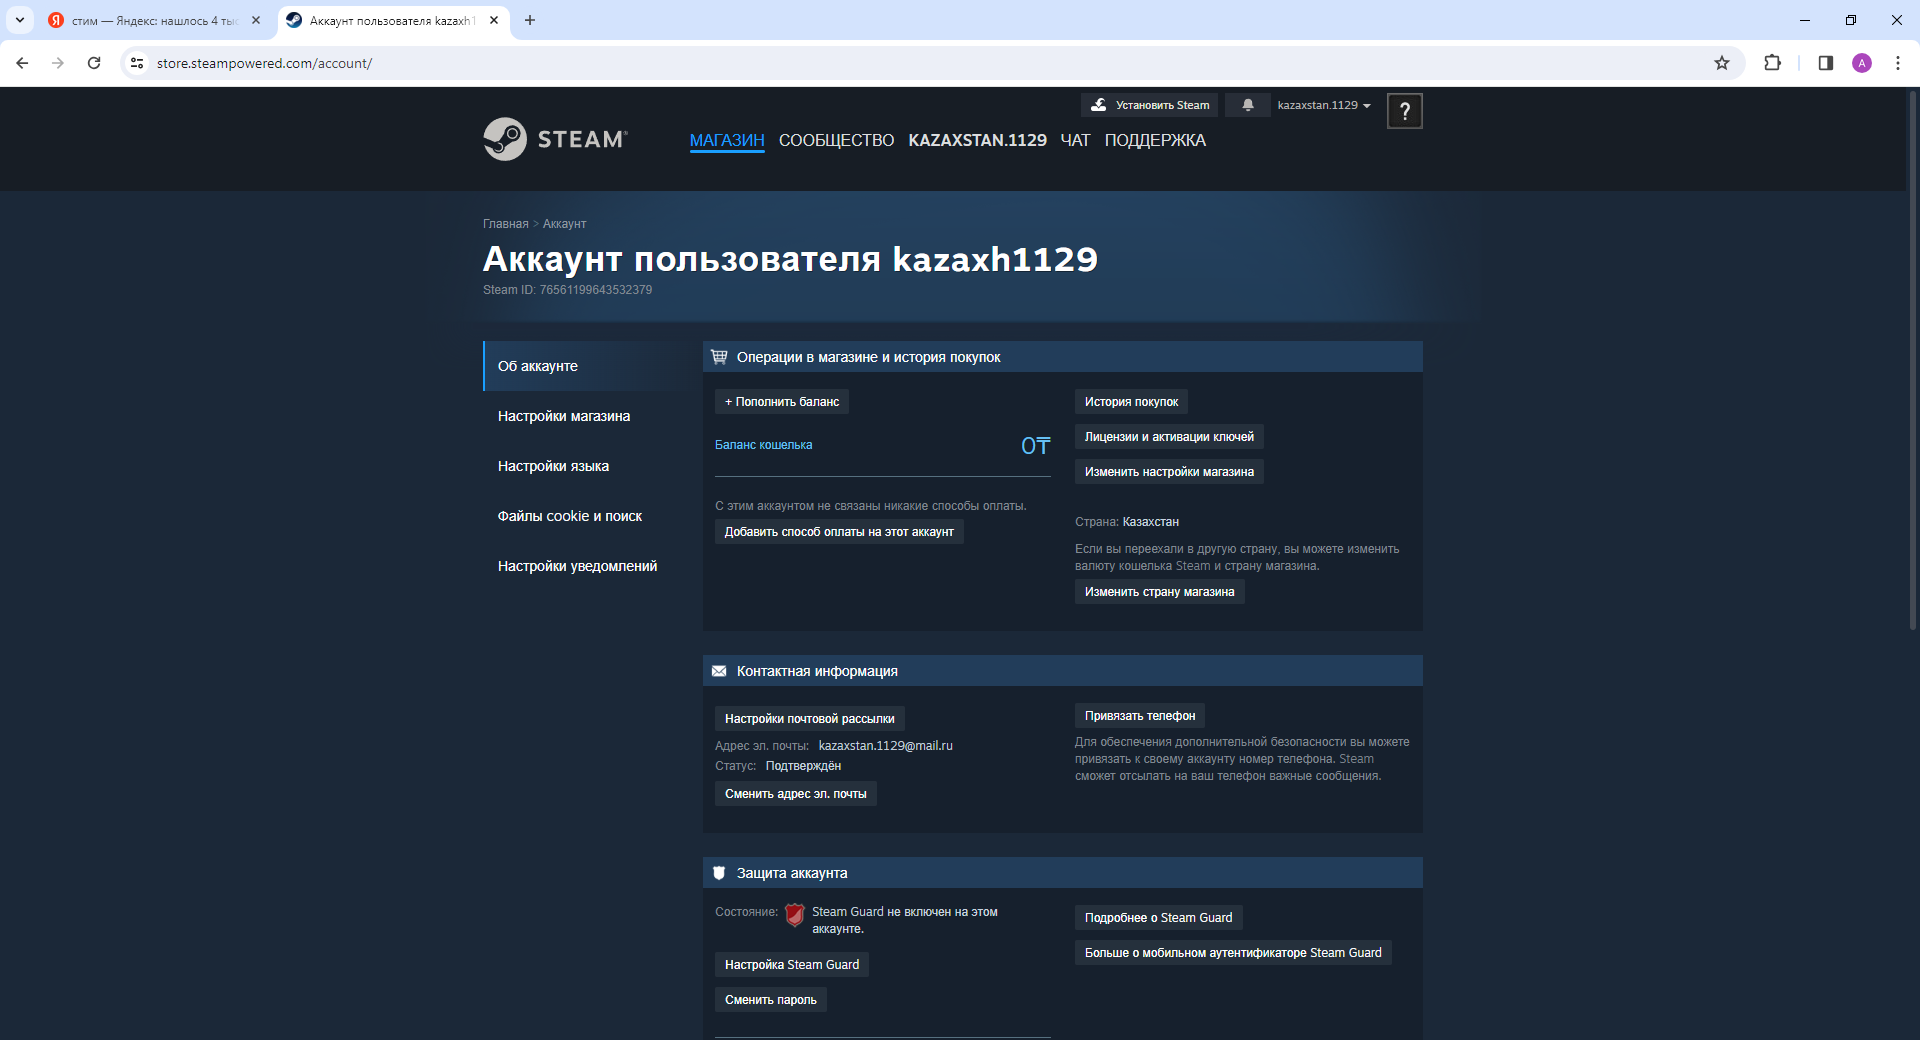Click email kazaxstan.1129@mail.ru text
This screenshot has height=1040, width=1920.
pyautogui.click(x=886, y=746)
